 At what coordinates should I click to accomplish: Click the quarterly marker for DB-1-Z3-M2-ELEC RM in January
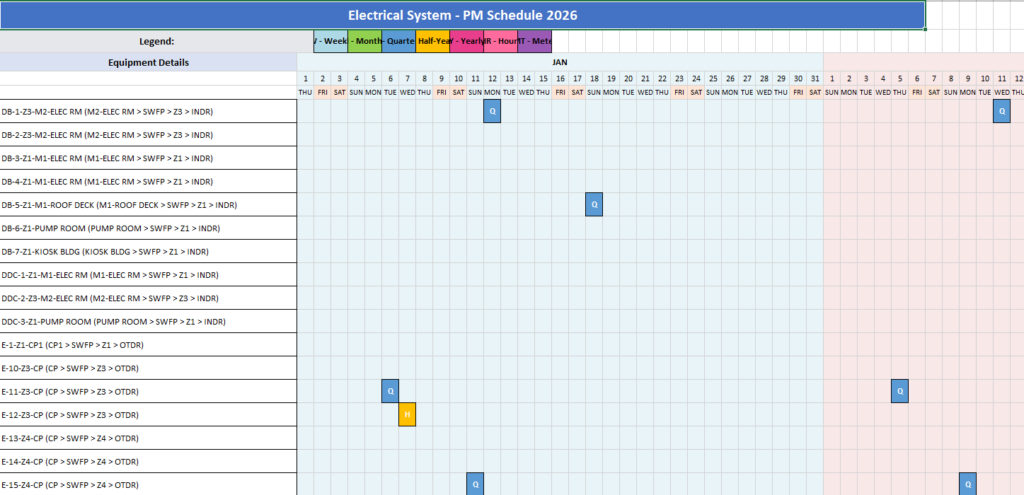click(492, 112)
